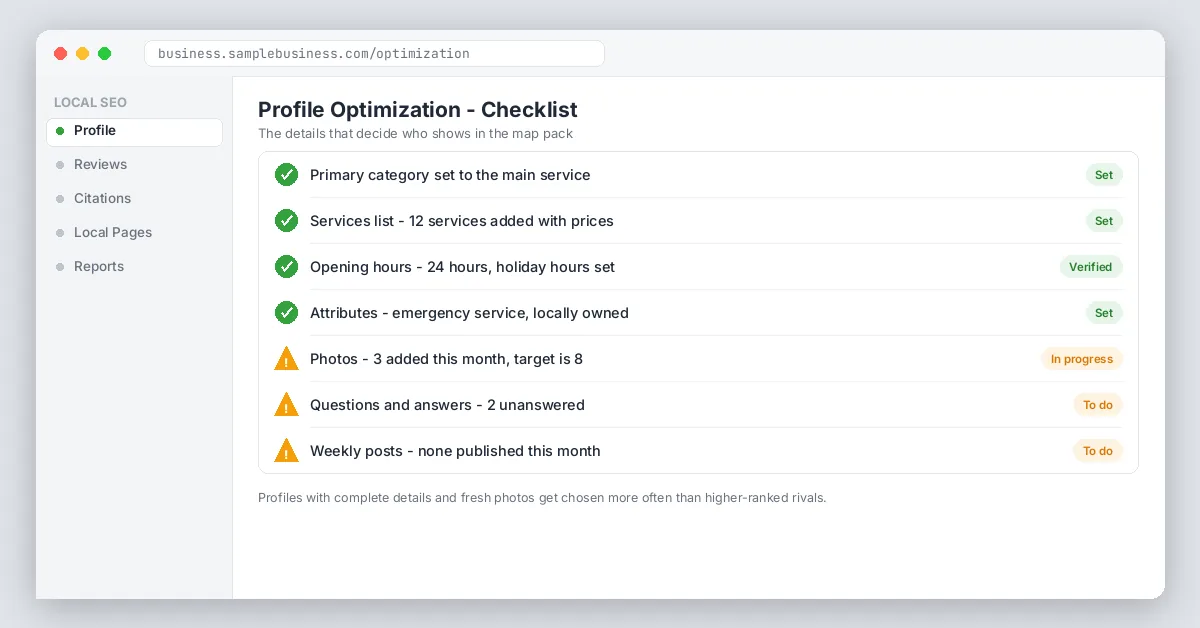1200x628 pixels.
Task: Select 'Questions and answers - 2 unanswered' text
Action: [x=447, y=405]
